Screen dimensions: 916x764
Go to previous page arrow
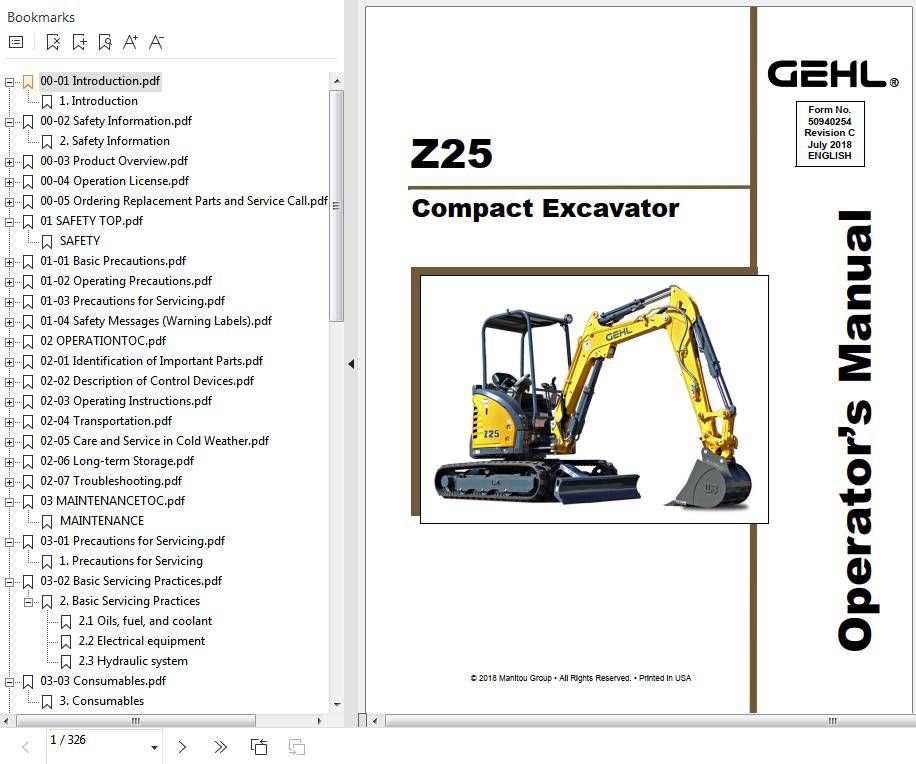pyautogui.click(x=26, y=747)
